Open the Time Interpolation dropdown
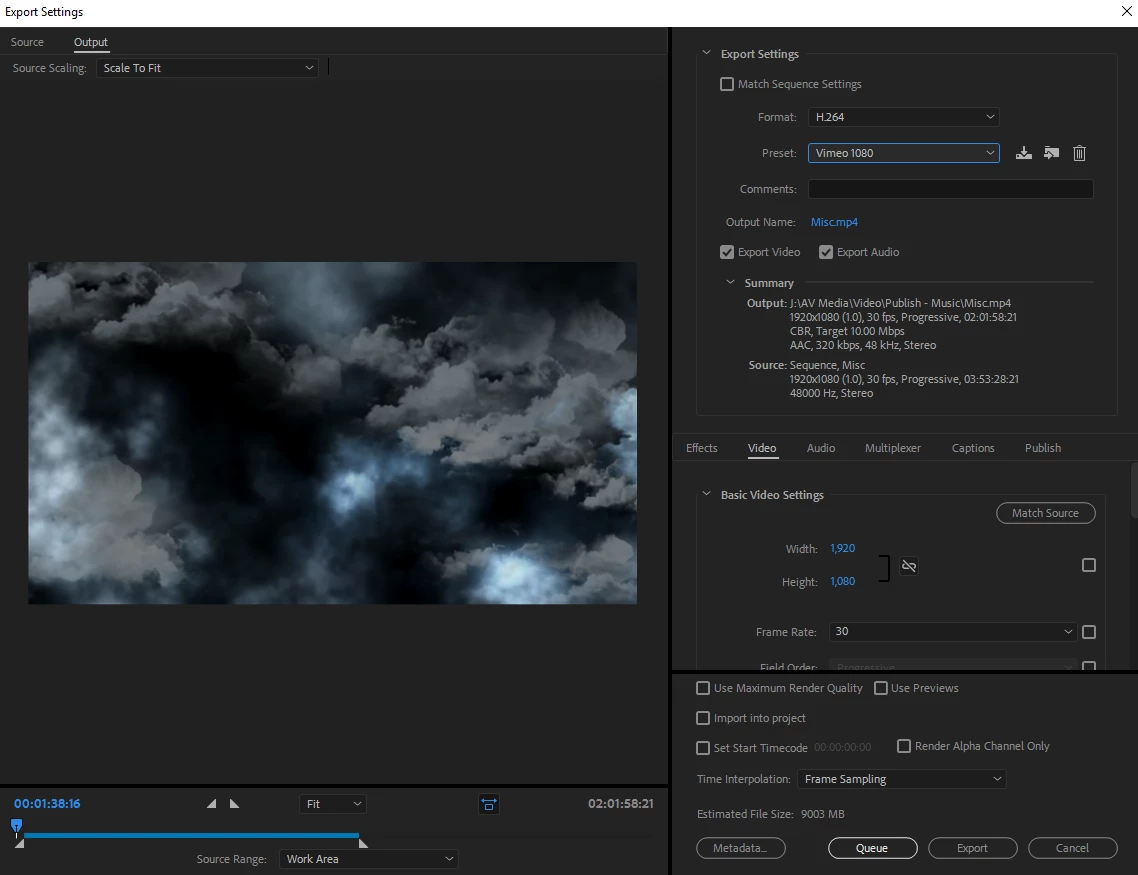 tap(901, 779)
